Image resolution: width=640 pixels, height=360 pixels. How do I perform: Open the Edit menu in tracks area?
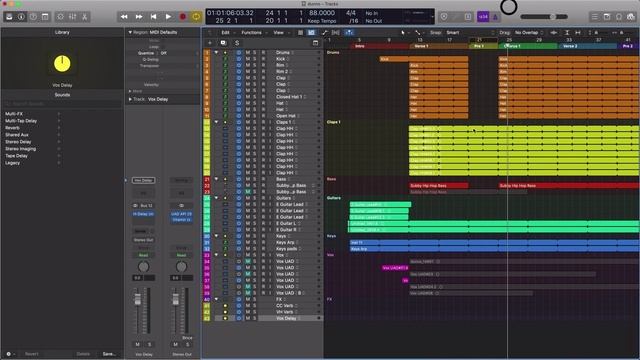point(225,33)
